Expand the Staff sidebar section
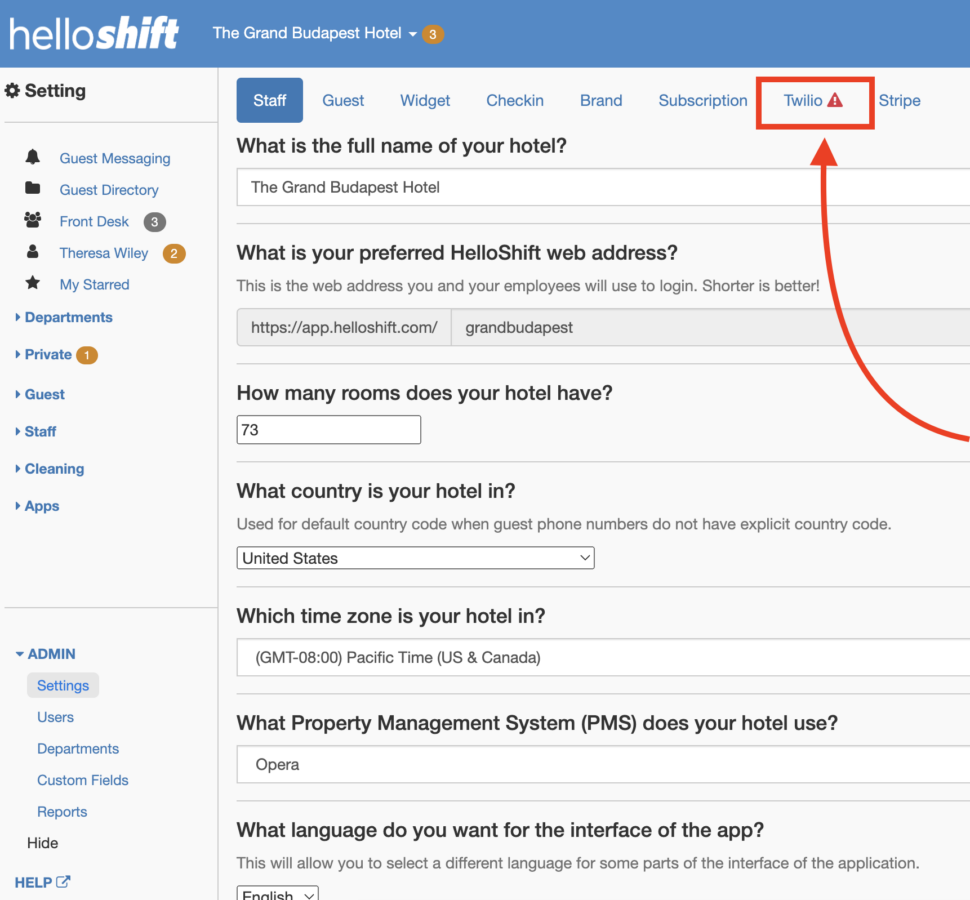 36,431
